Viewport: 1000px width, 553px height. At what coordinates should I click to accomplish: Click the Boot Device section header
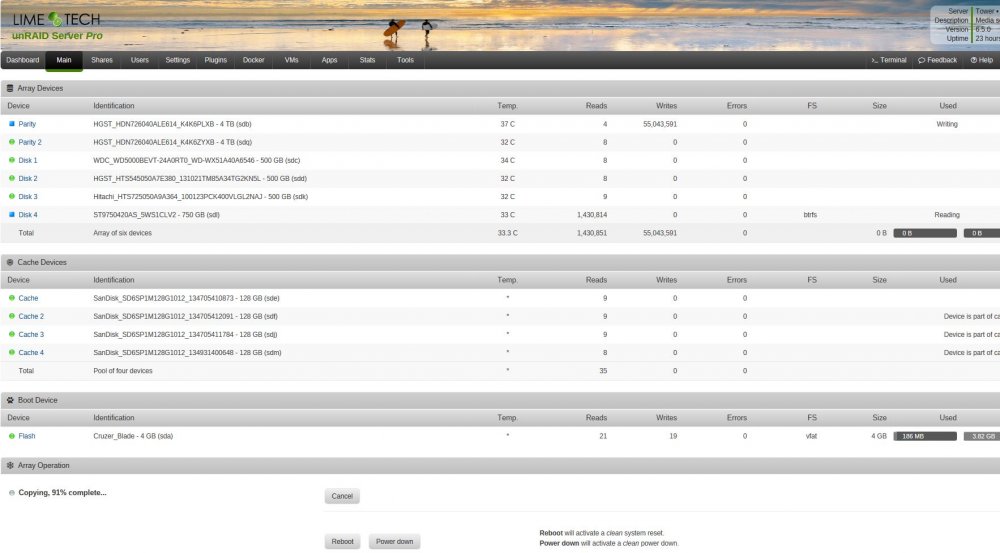point(500,400)
